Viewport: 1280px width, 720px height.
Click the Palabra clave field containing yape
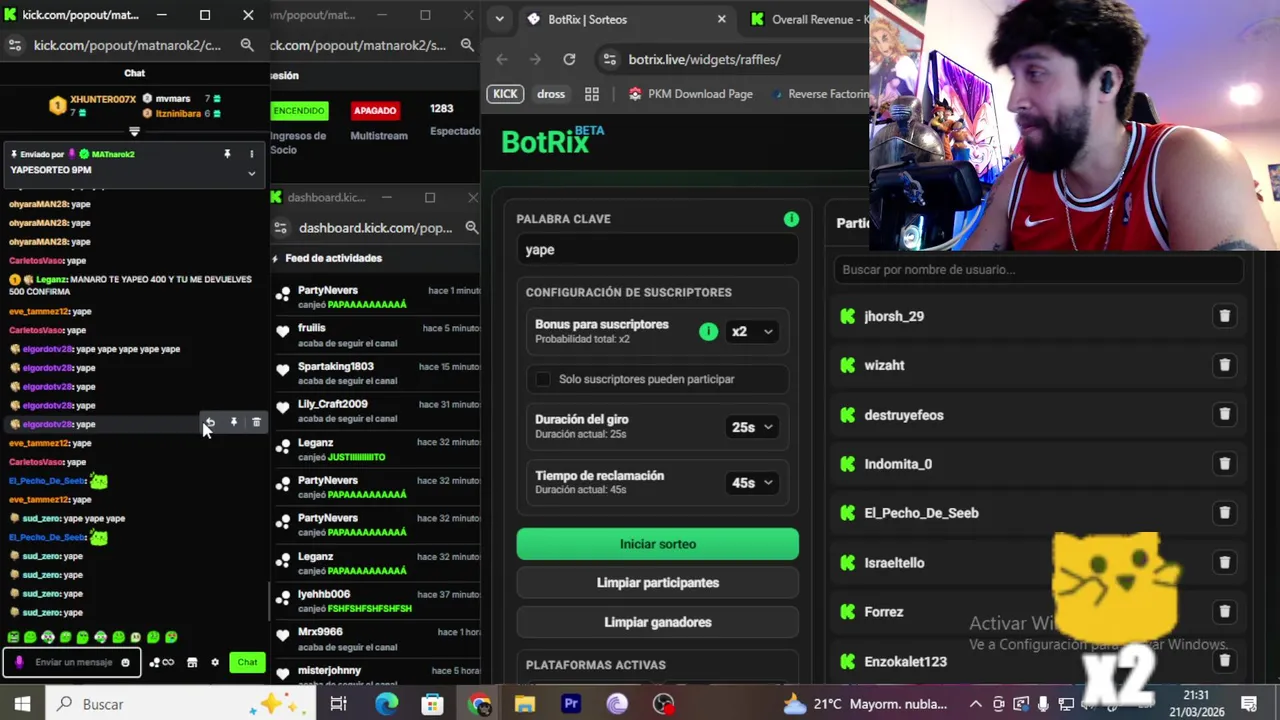coord(657,250)
